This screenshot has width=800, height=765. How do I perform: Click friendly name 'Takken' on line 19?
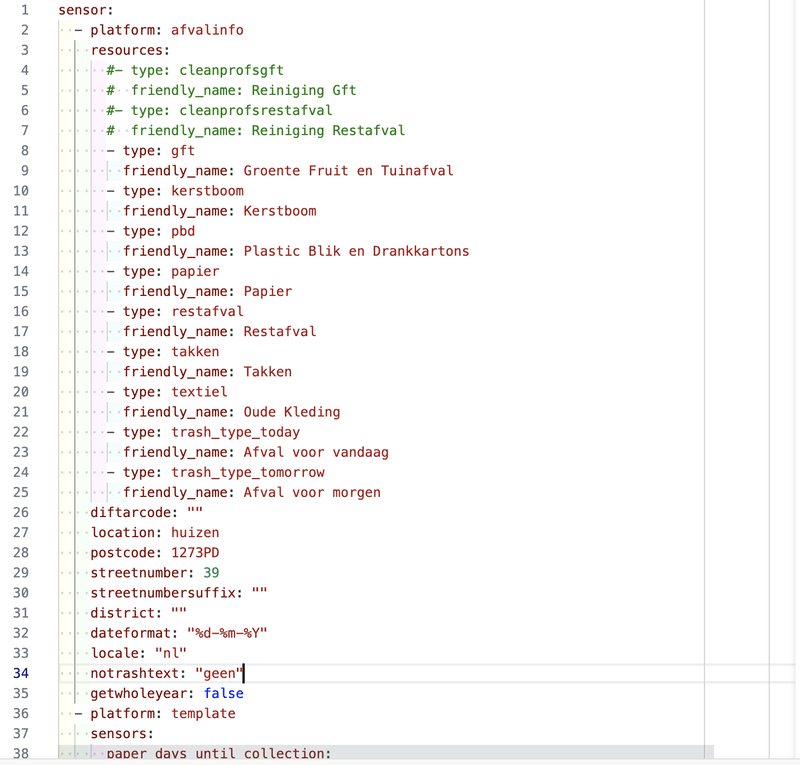tap(267, 372)
